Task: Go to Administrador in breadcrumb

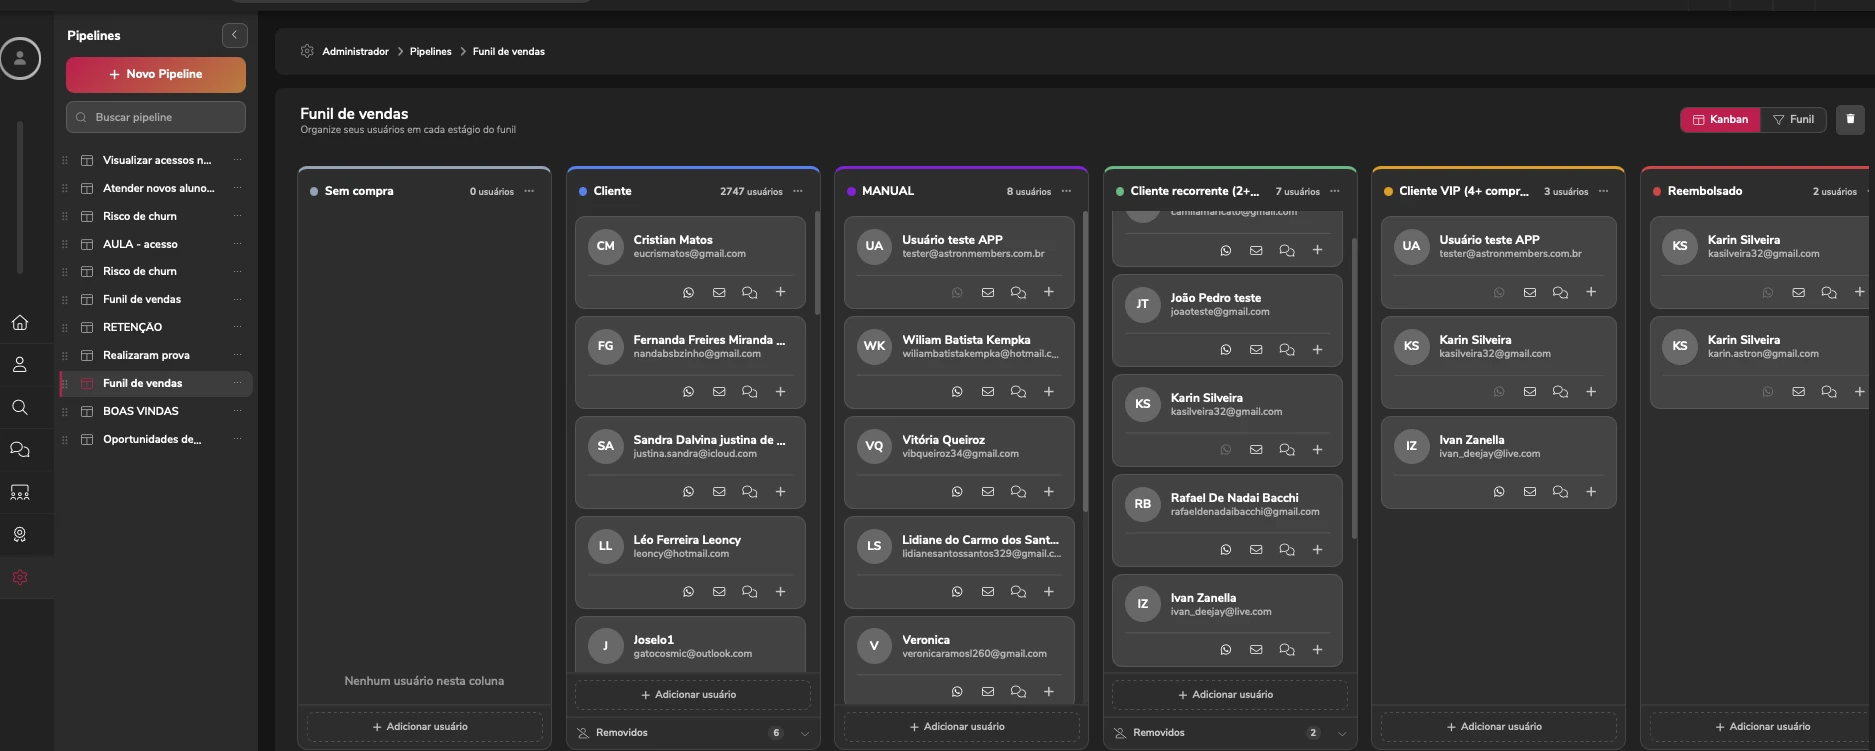Action: tap(355, 52)
